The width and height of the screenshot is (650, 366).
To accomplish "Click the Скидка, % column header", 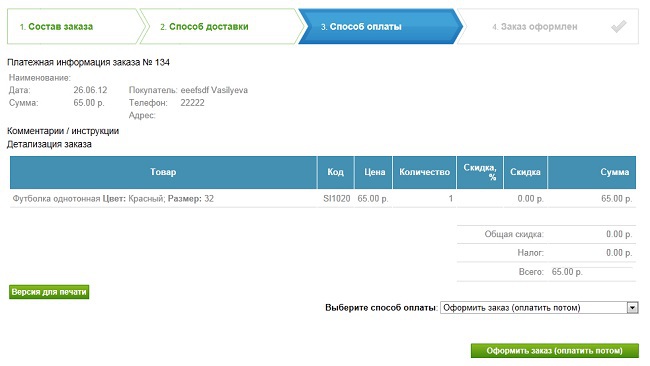I will tap(480, 172).
